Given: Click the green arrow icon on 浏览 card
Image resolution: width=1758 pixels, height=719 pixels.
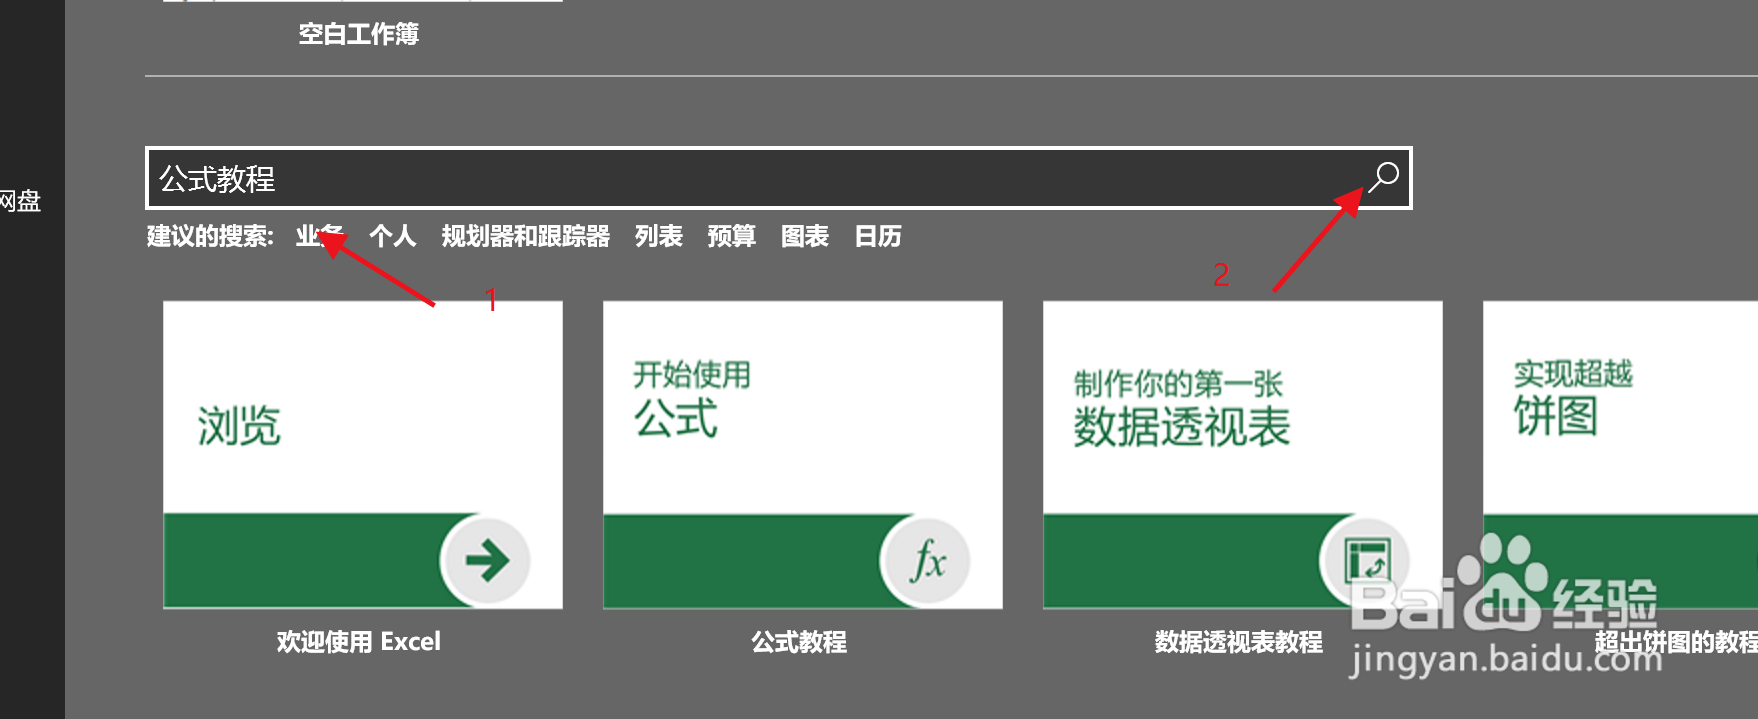Looking at the screenshot, I should 486,560.
